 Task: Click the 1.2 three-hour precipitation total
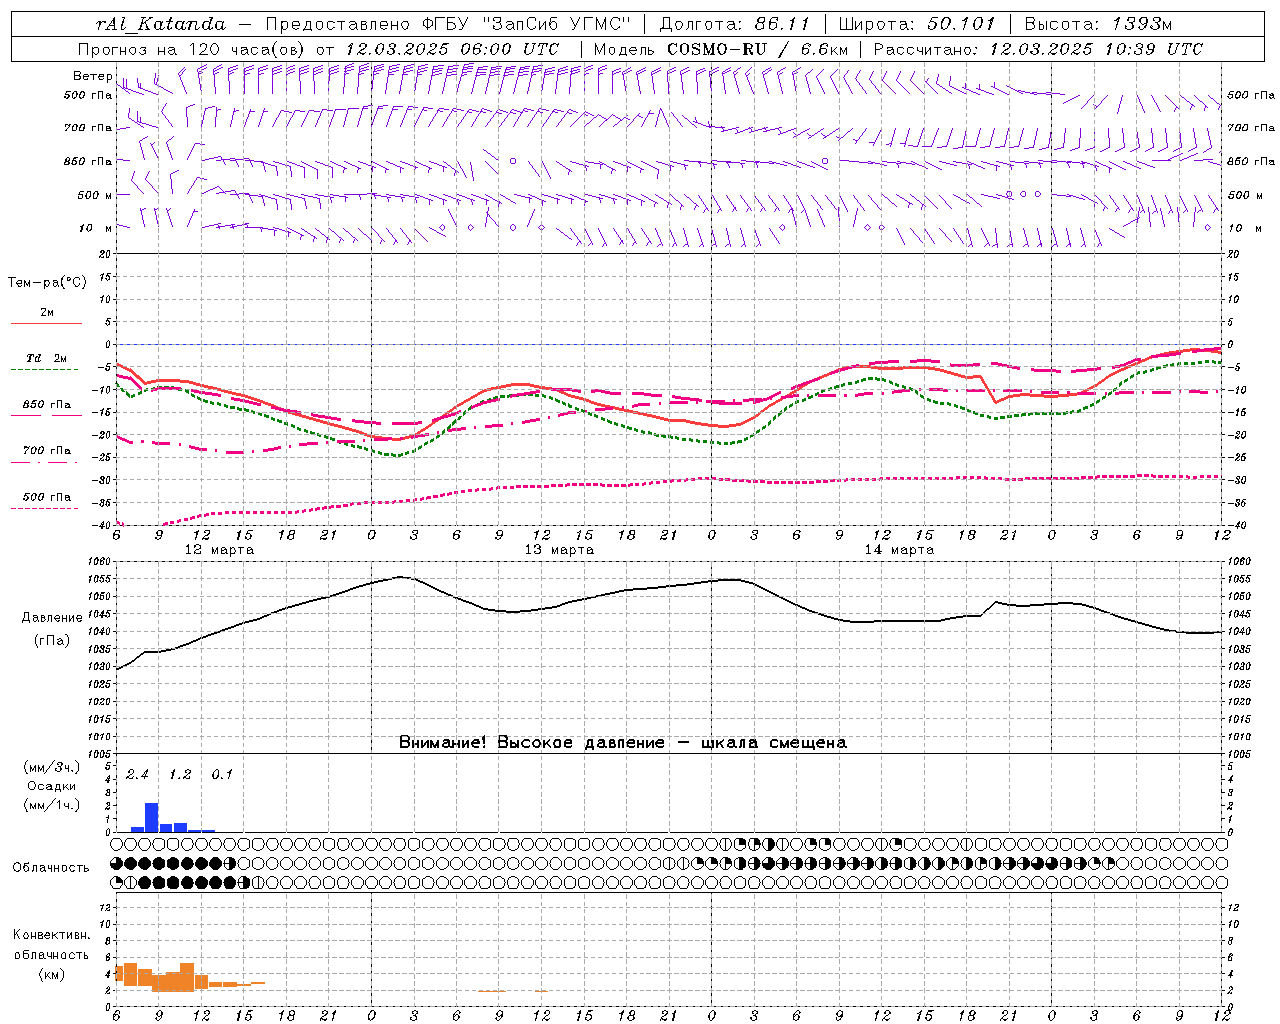180,775
